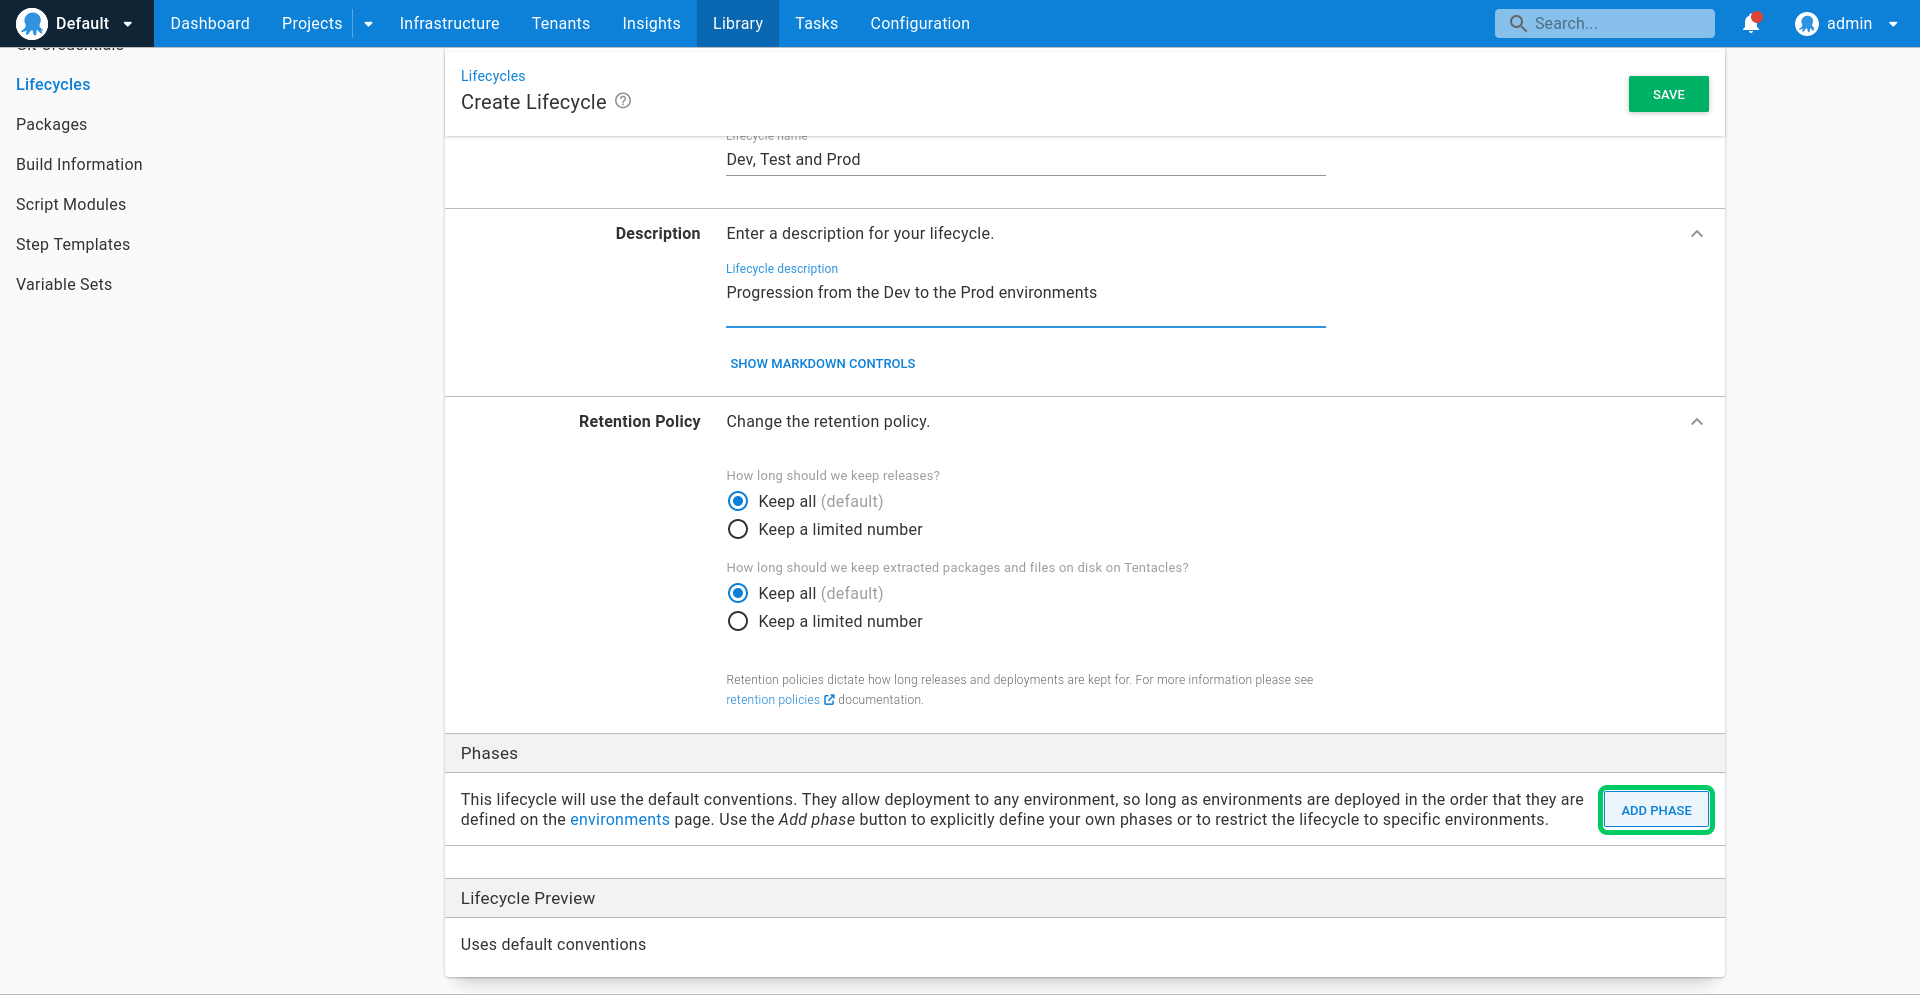
Task: Open Variable Sets in the sidebar
Action: [x=64, y=284]
